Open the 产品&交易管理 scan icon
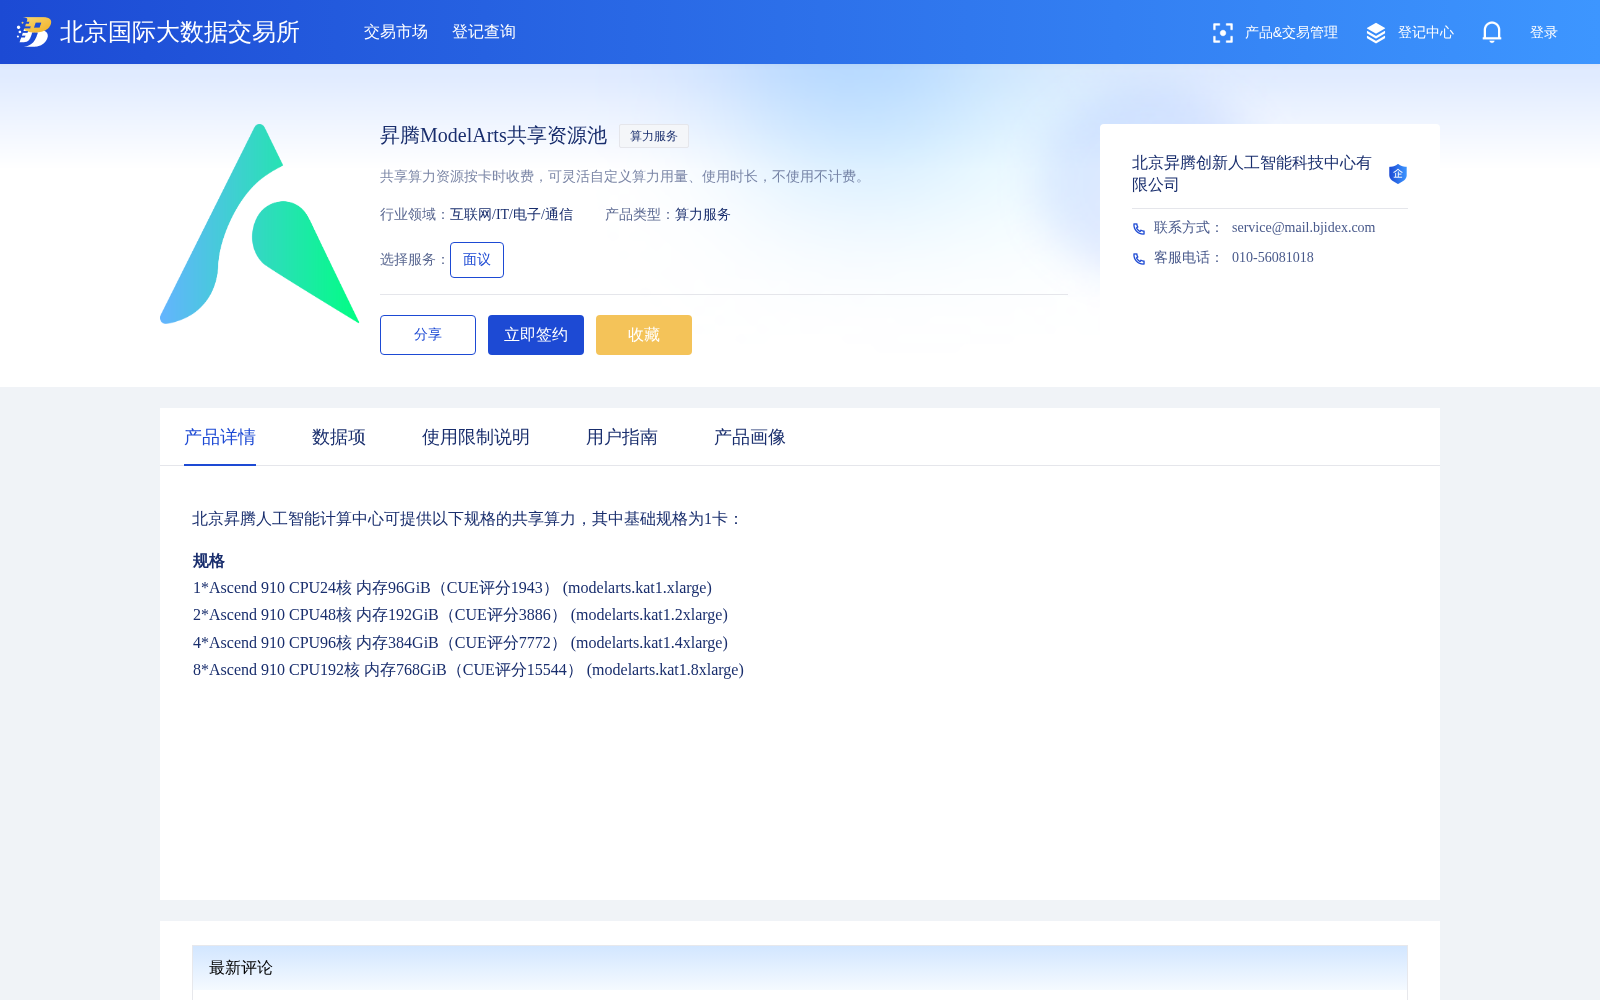Viewport: 1600px width, 1000px height. pos(1222,33)
